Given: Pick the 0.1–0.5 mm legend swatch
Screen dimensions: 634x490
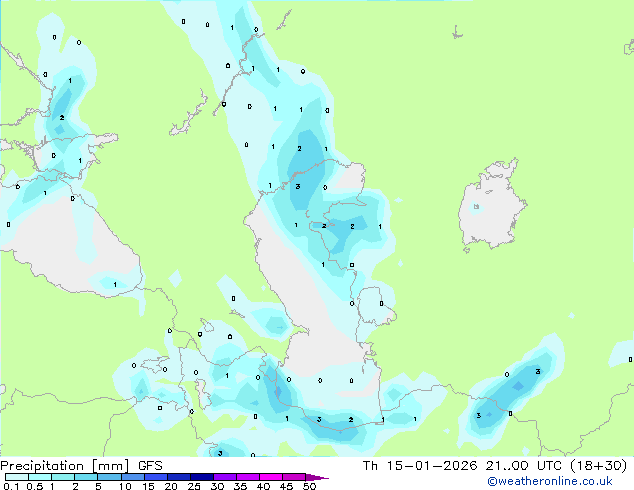Looking at the screenshot, I should pyautogui.click(x=17, y=477).
